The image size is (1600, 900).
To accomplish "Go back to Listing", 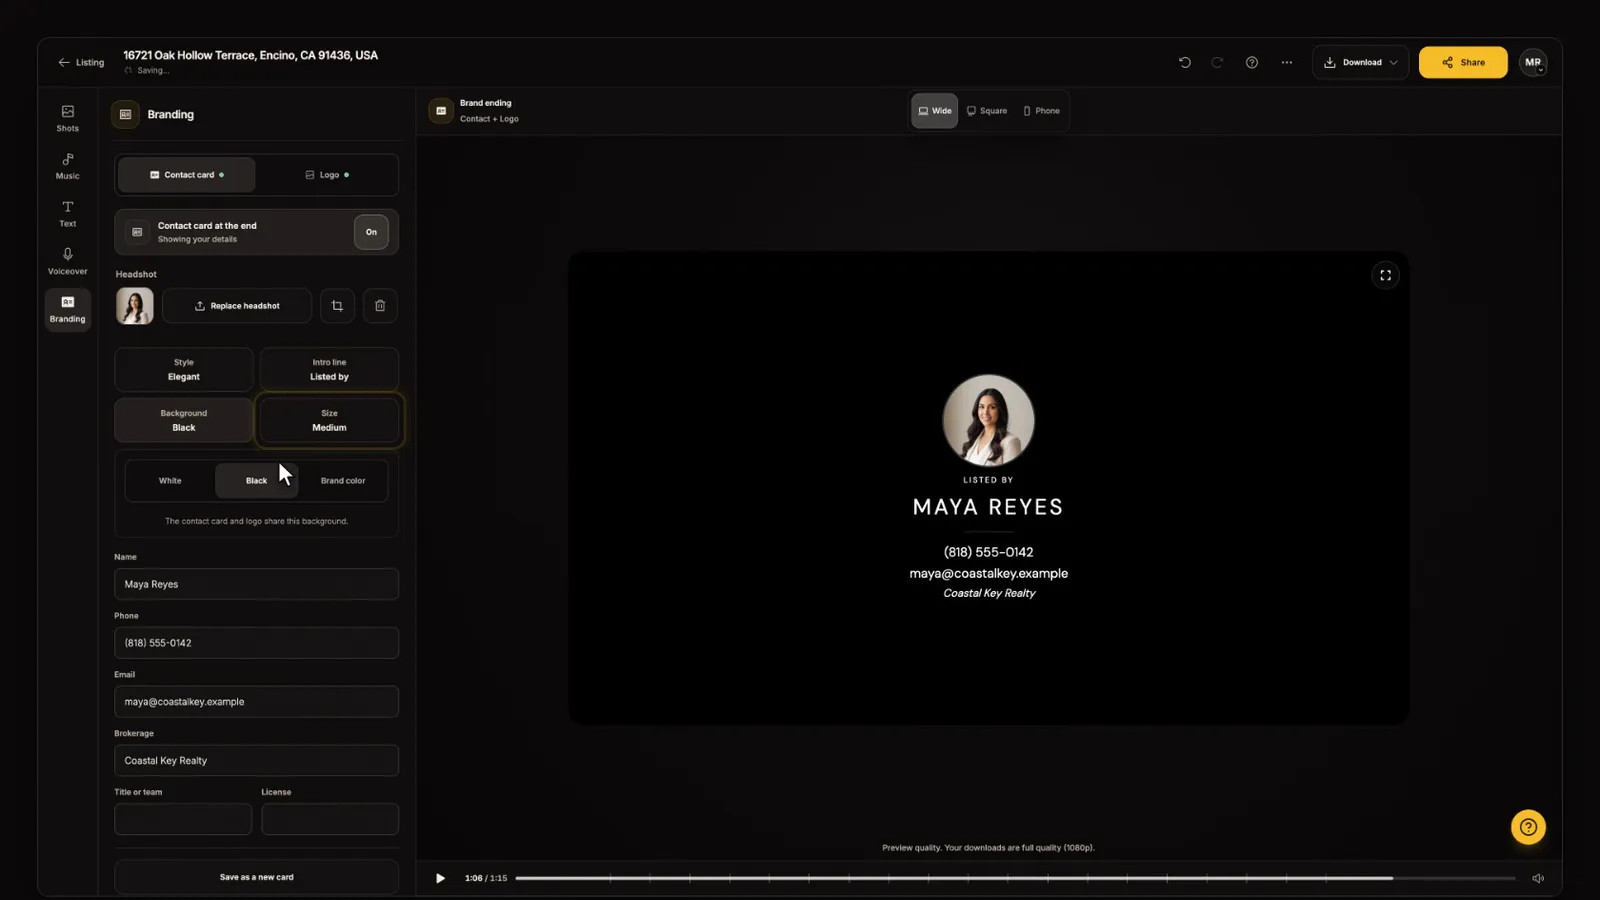I will tap(81, 62).
